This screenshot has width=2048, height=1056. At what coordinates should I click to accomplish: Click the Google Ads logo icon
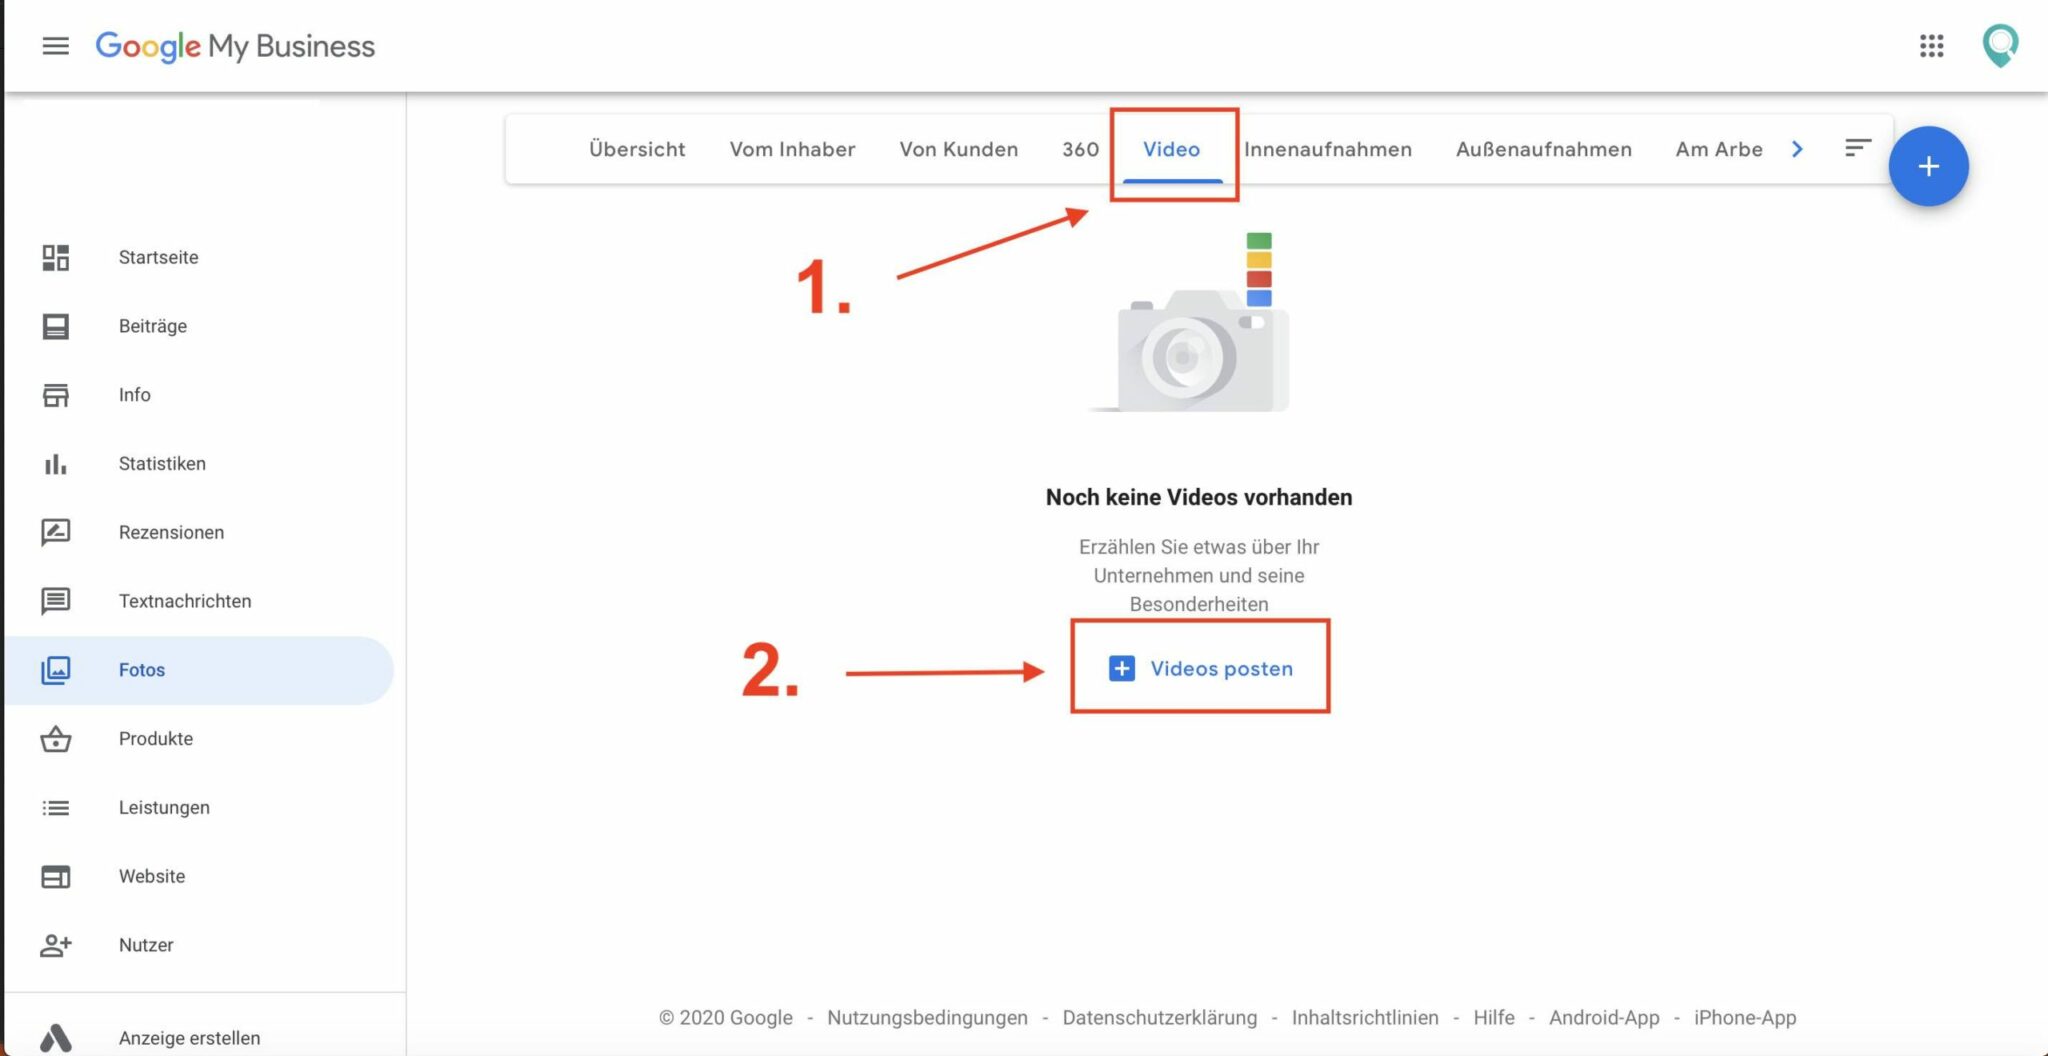[56, 1038]
